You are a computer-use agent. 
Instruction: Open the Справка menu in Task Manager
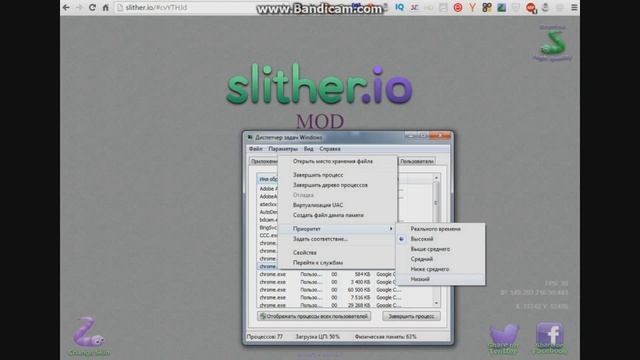click(x=330, y=149)
